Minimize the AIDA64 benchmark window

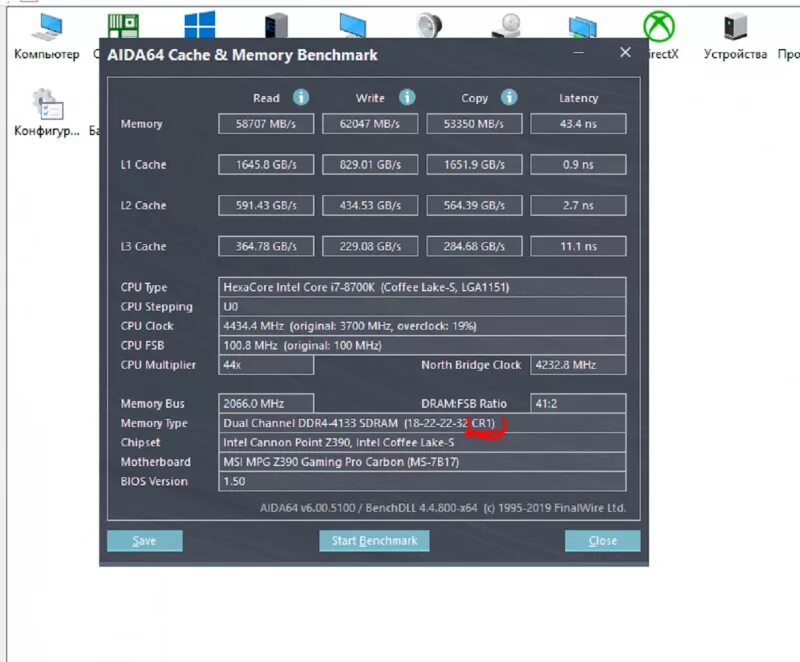click(x=579, y=53)
